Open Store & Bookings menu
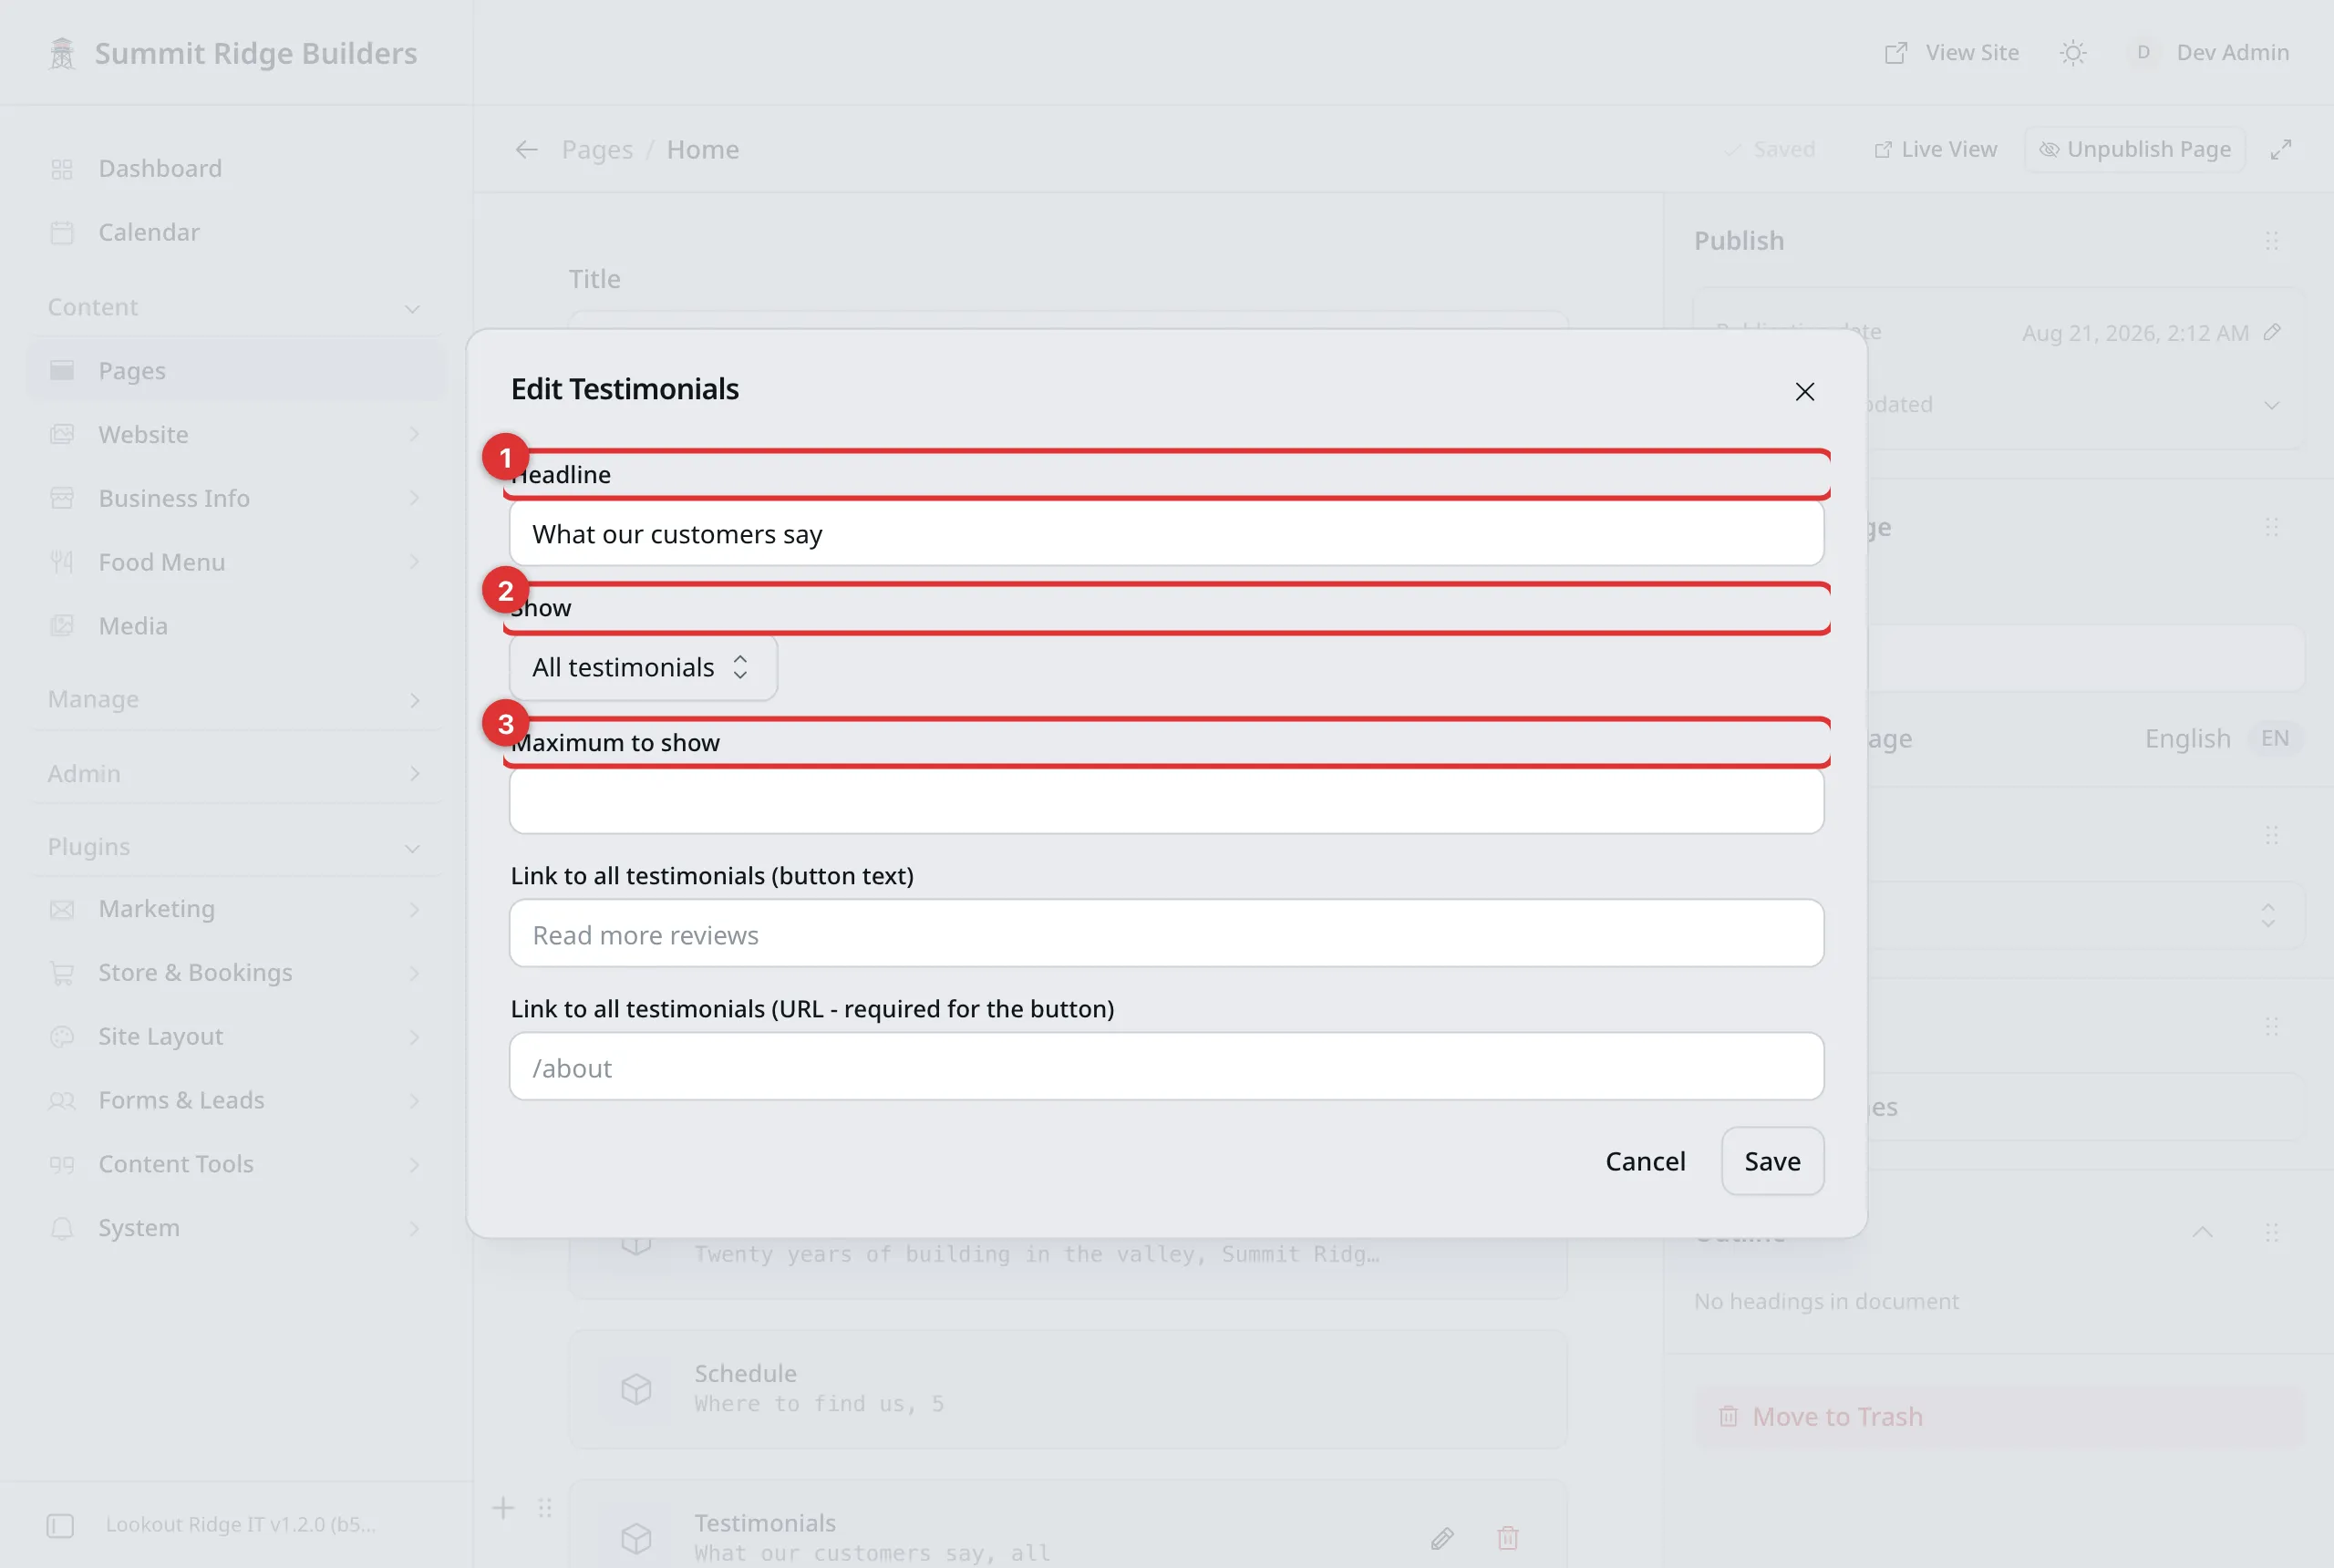 coord(236,972)
